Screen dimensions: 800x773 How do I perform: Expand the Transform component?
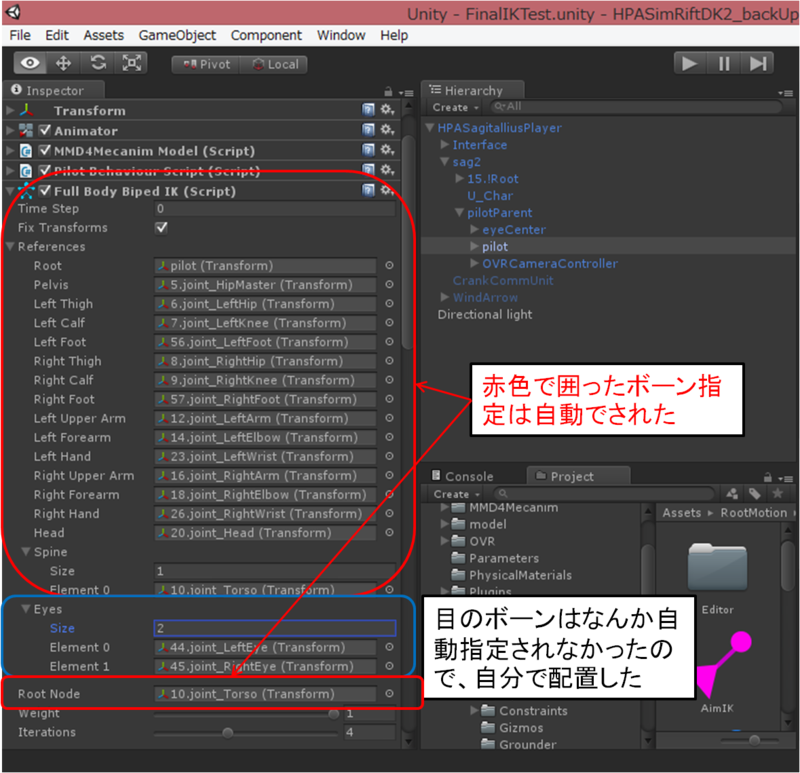point(10,110)
